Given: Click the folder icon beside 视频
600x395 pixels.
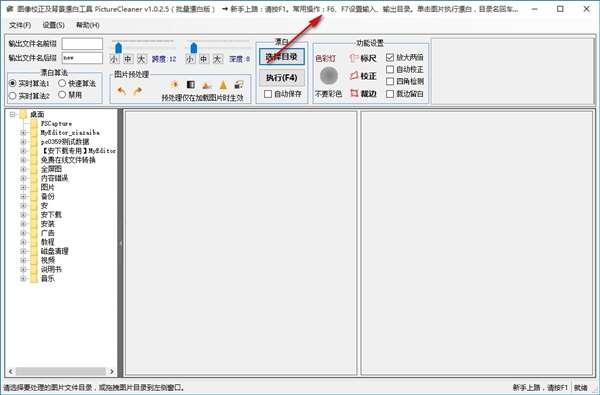Looking at the screenshot, I should pos(34,260).
